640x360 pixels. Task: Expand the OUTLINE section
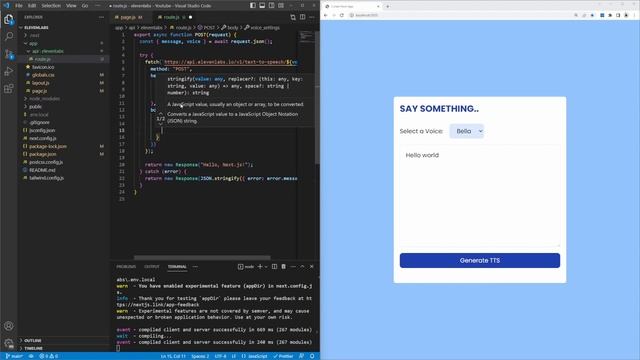pyautogui.click(x=33, y=340)
